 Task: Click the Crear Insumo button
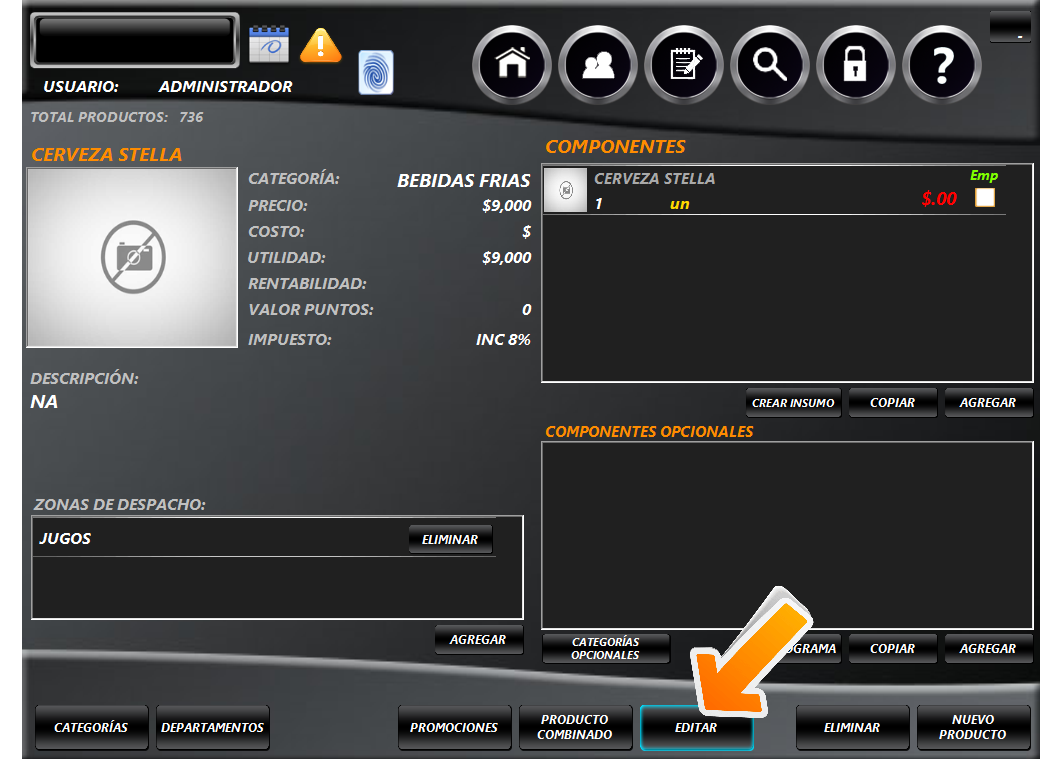pyautogui.click(x=793, y=403)
